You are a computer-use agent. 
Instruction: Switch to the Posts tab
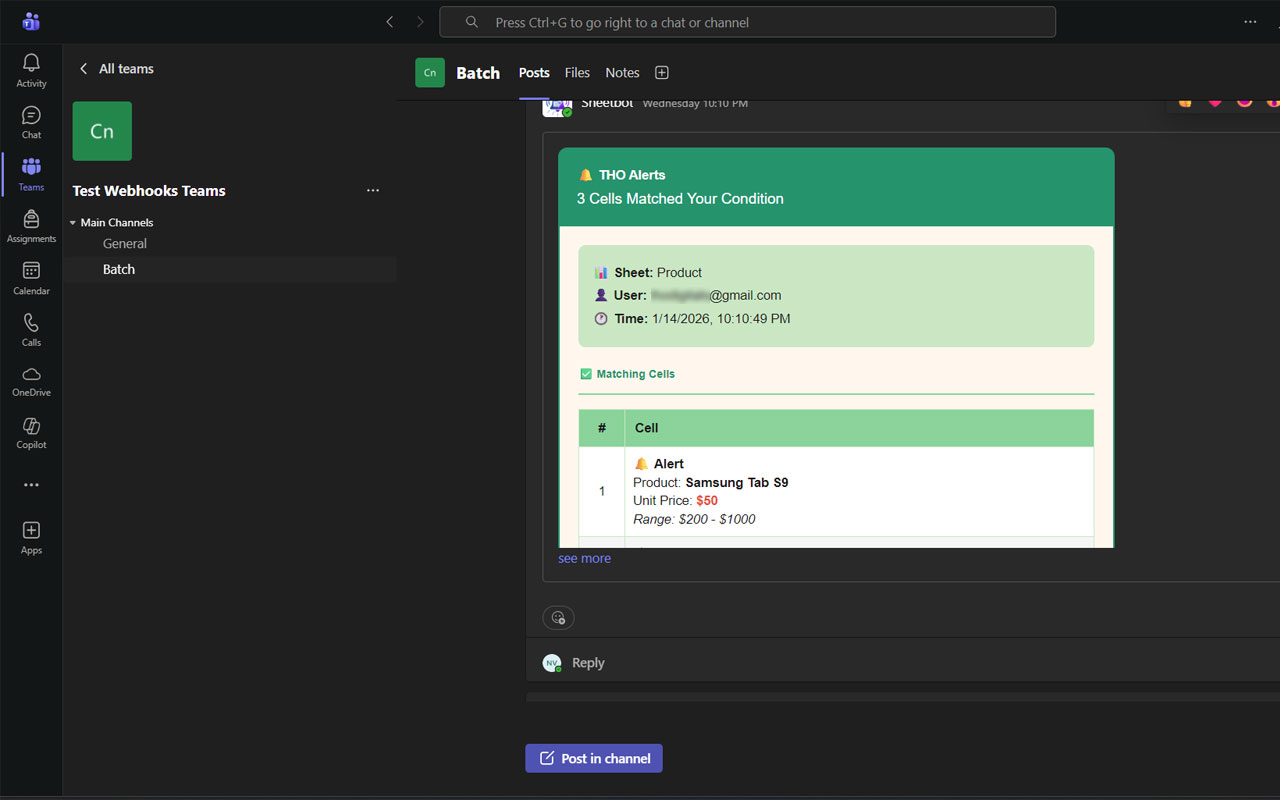coord(534,72)
